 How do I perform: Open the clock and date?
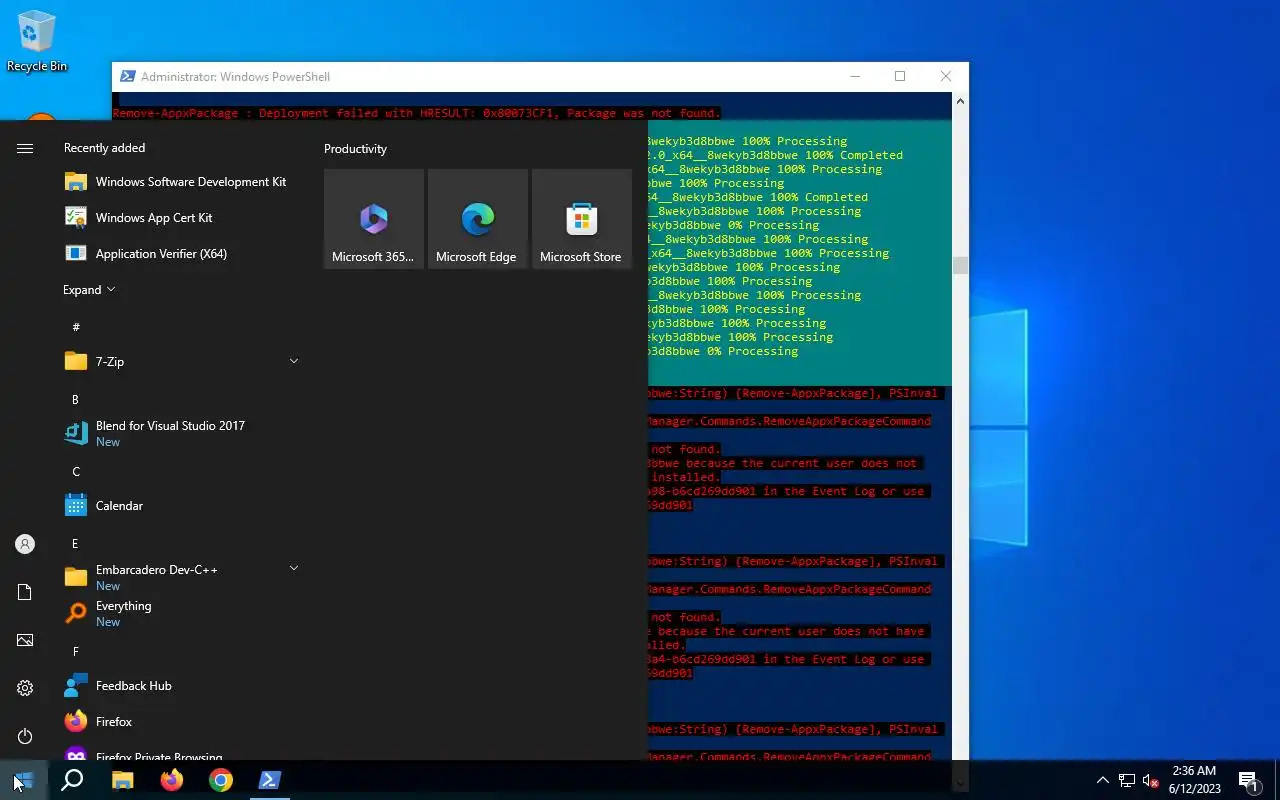tap(1194, 780)
